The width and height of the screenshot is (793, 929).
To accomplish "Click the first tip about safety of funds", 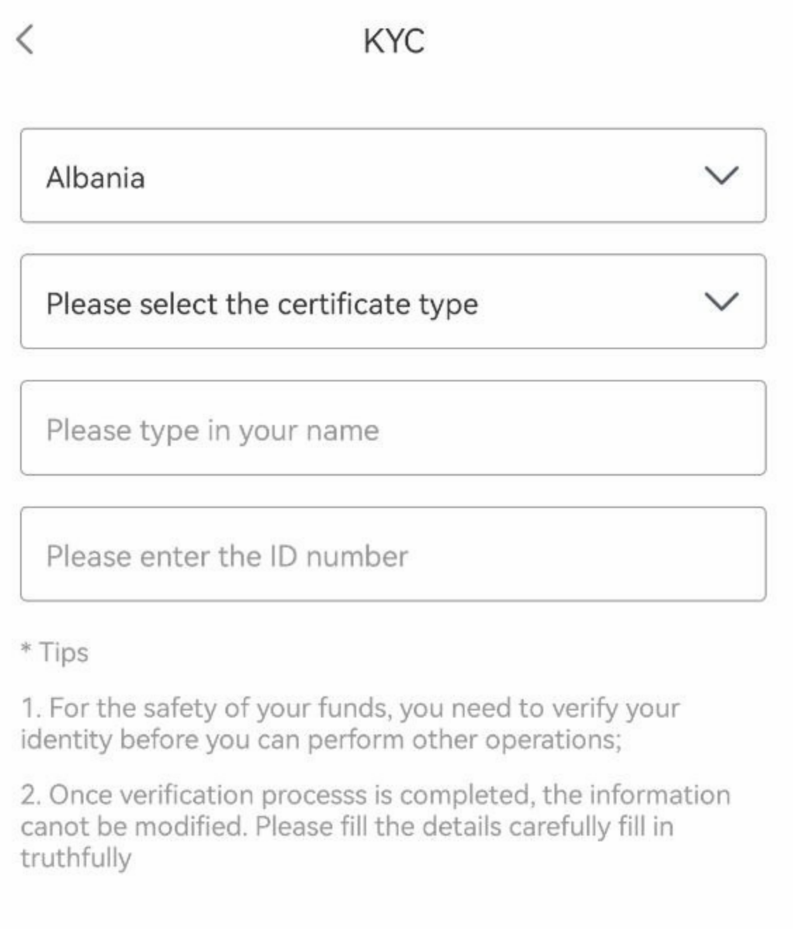I will tap(350, 724).
